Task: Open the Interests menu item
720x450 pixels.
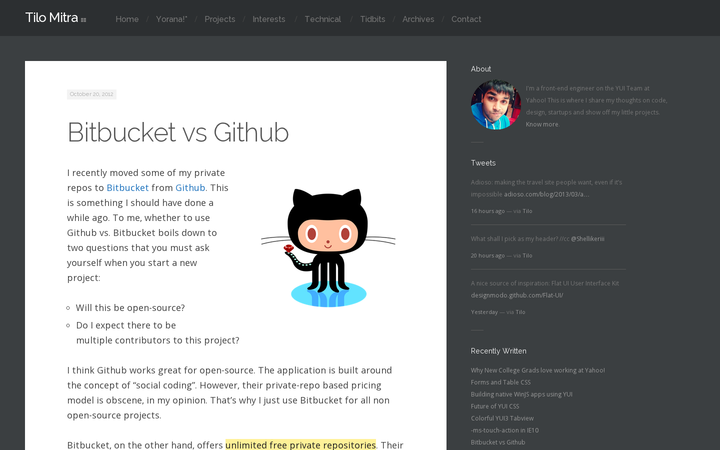Action: click(x=269, y=19)
